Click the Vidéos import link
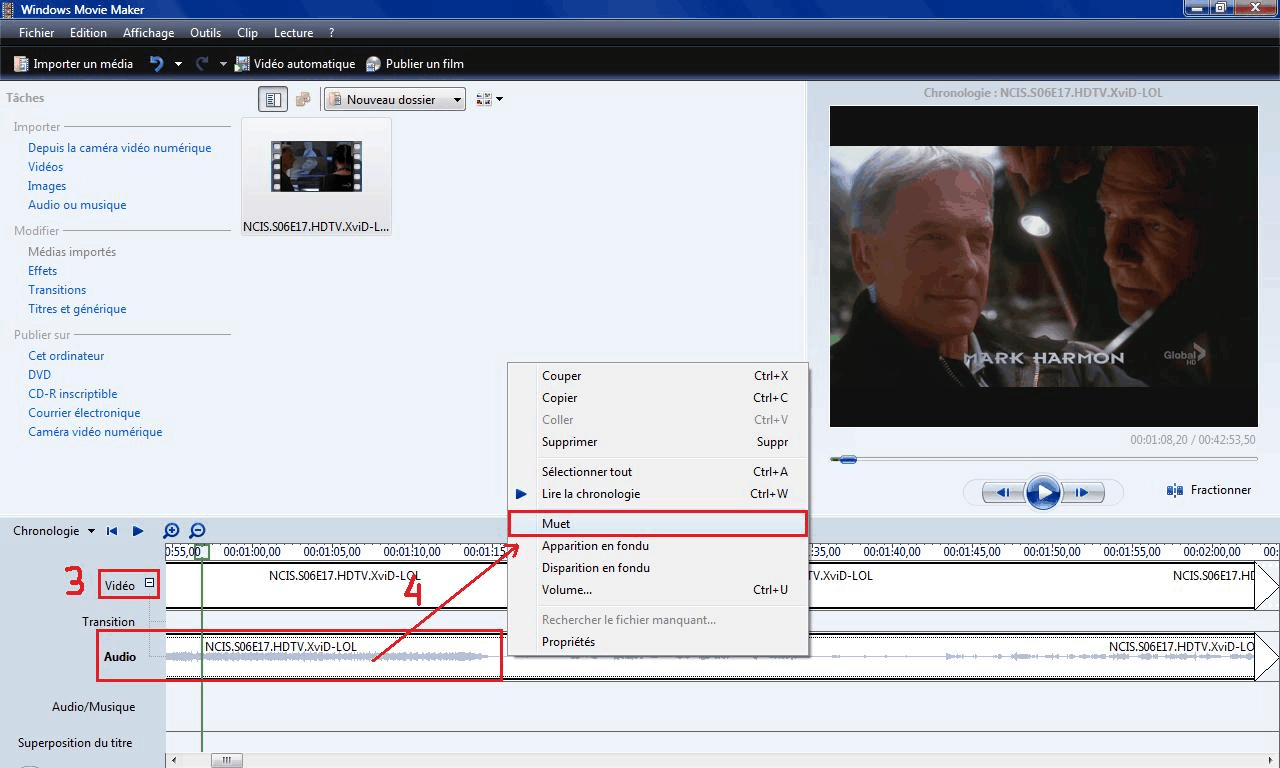 pyautogui.click(x=45, y=167)
